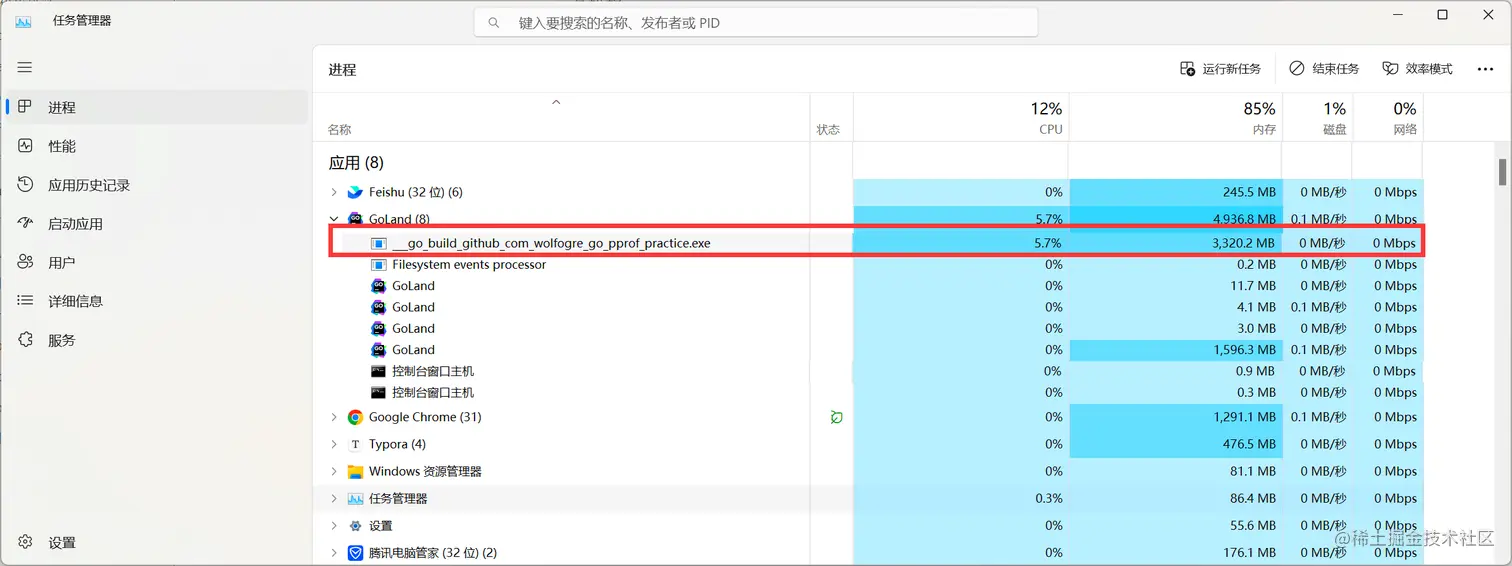Expand the 任务管理器 process row

(334, 498)
